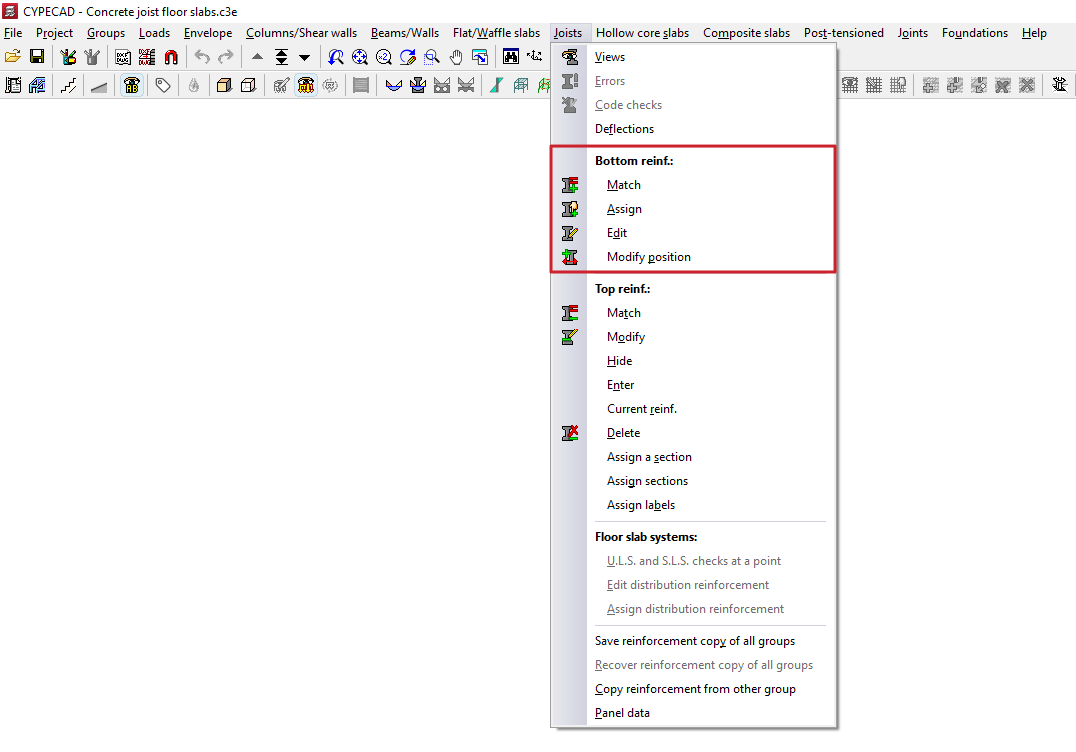Open the Loads menu
This screenshot has height=752, width=1076.
[x=154, y=33]
